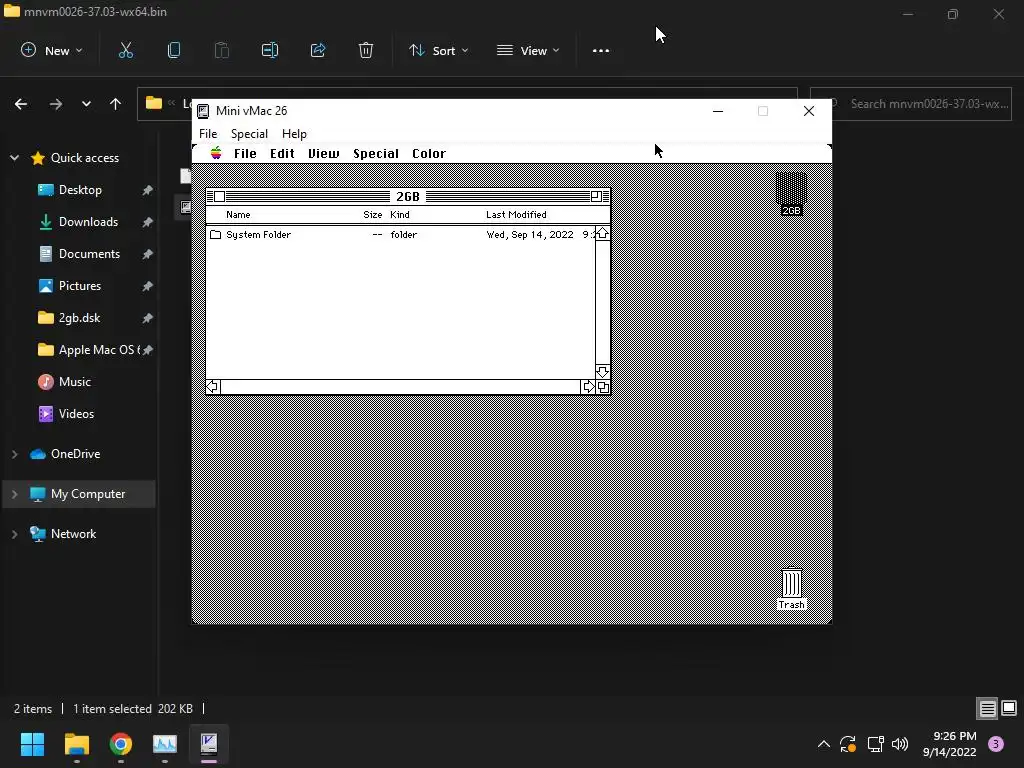Open the View dropdown in Explorer
Viewport: 1024px width, 768px height.
click(x=528, y=50)
